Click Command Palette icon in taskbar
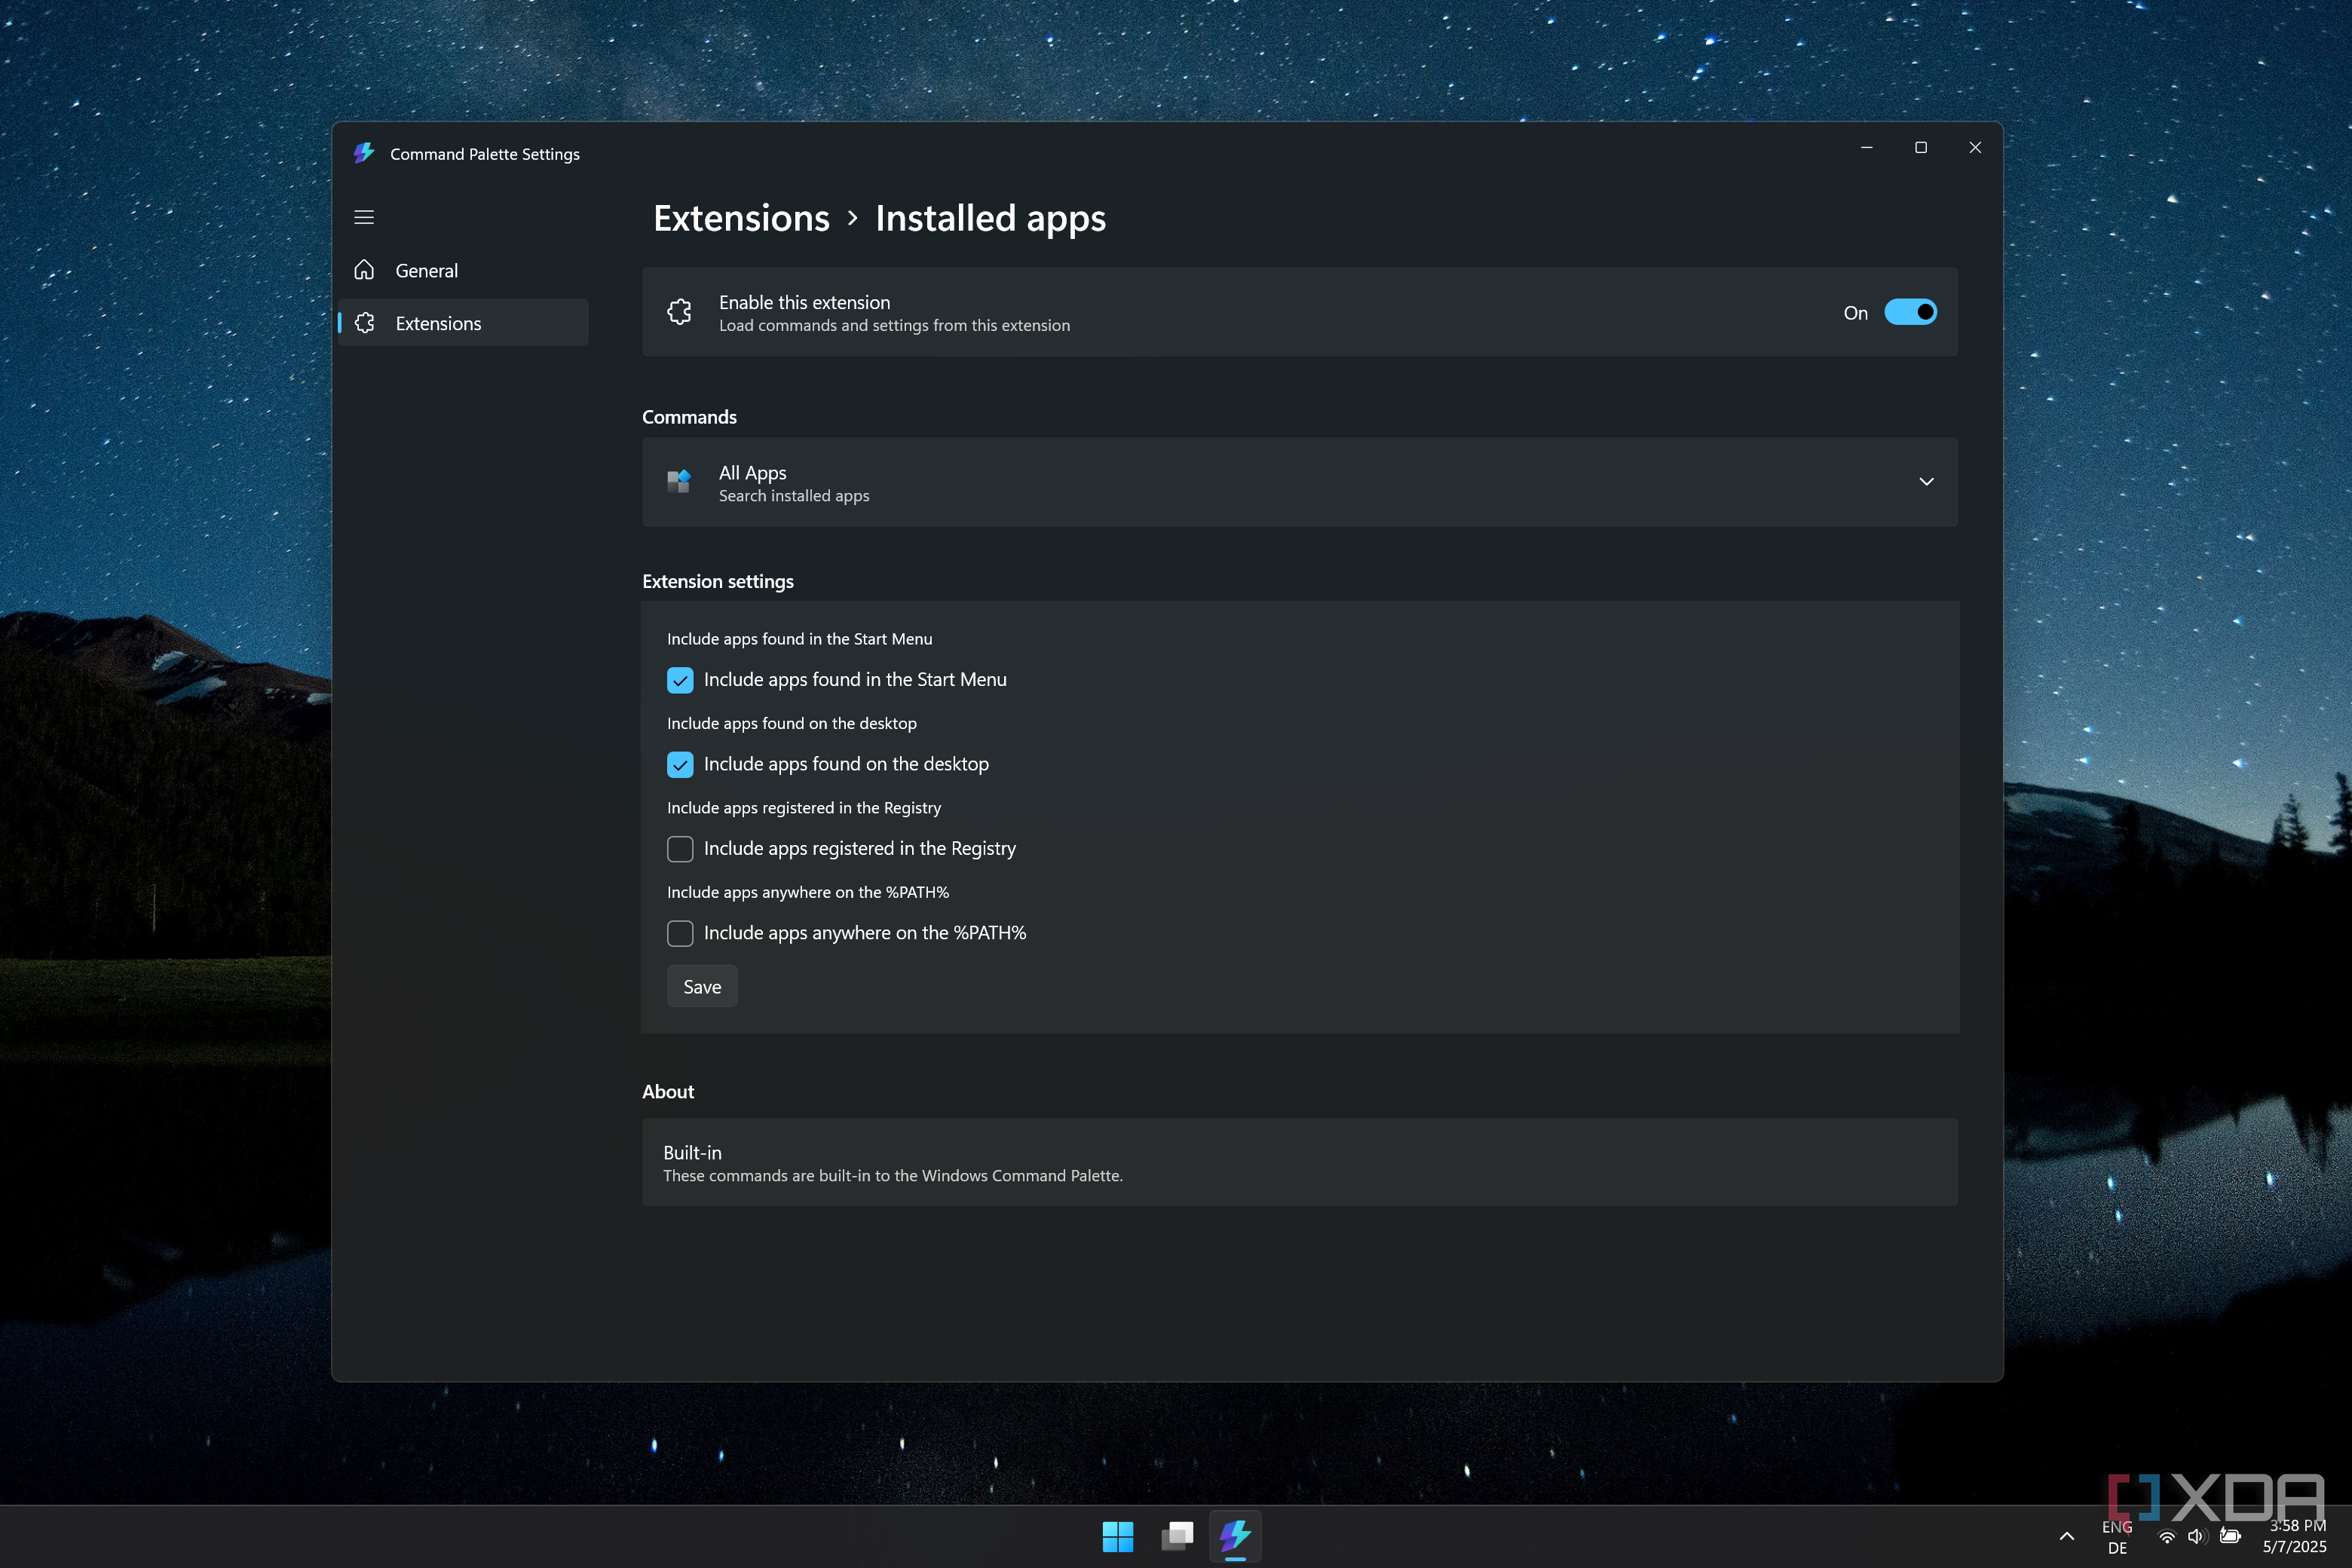 tap(1235, 1536)
